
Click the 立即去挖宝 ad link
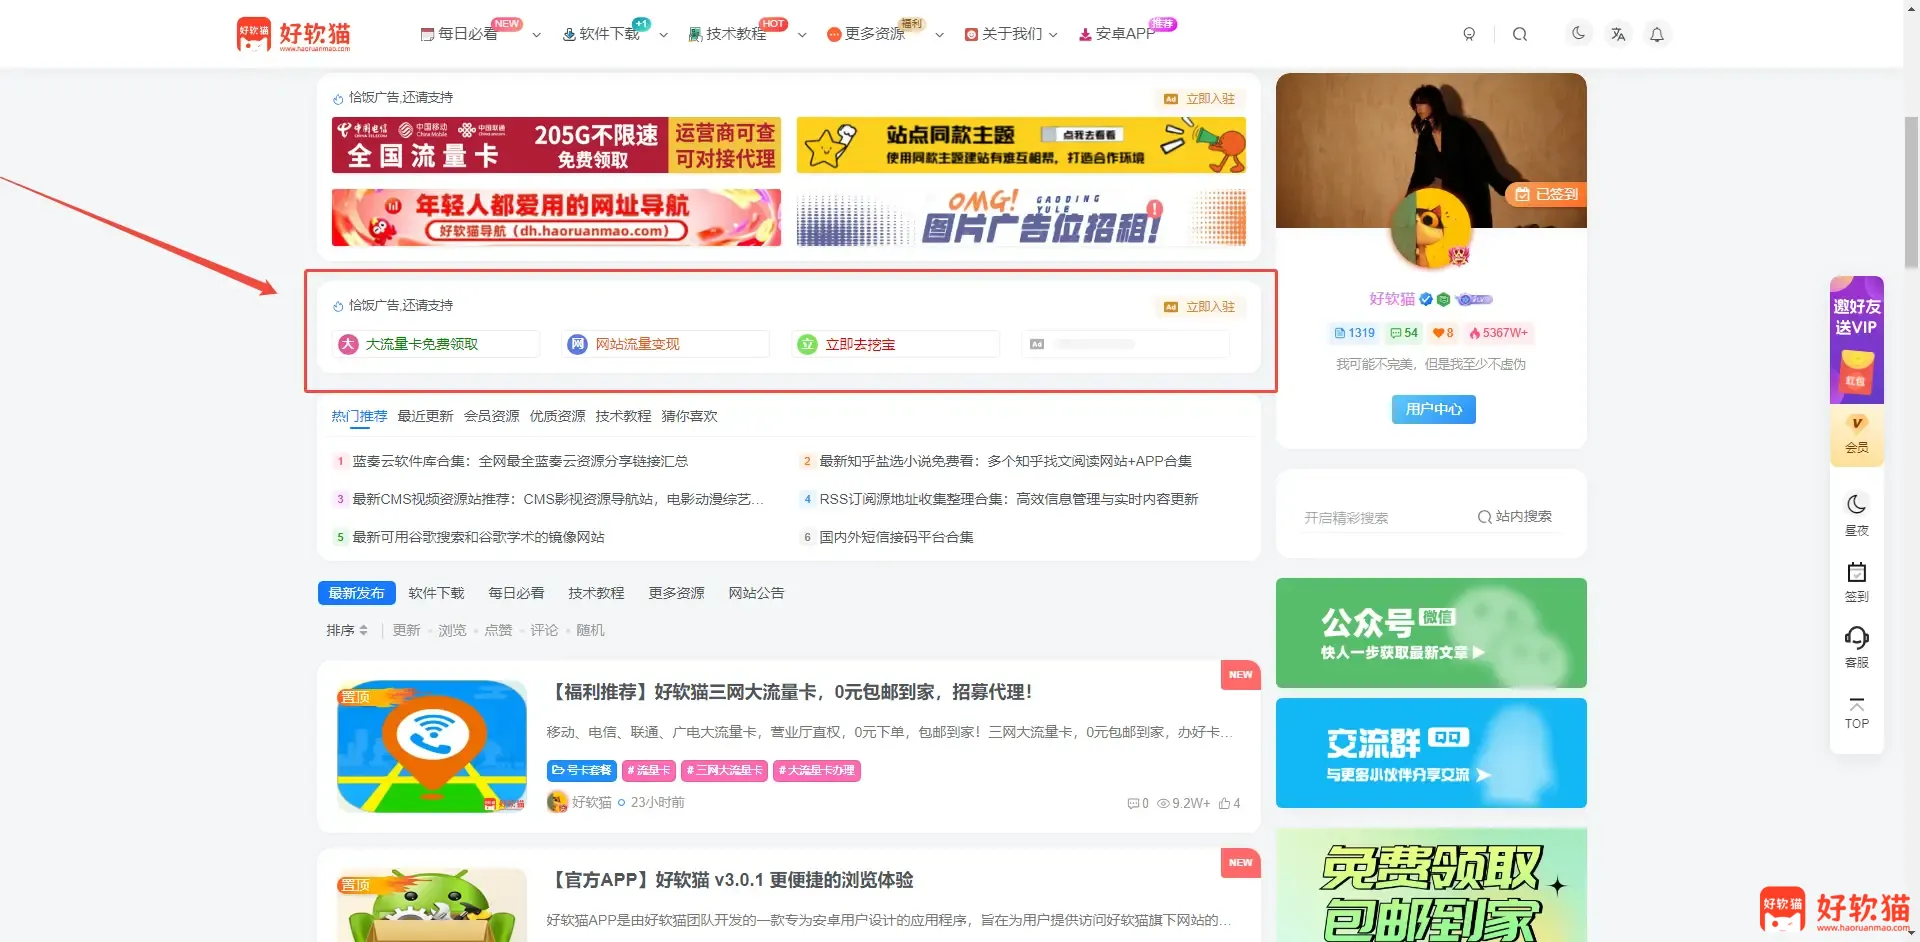point(895,344)
